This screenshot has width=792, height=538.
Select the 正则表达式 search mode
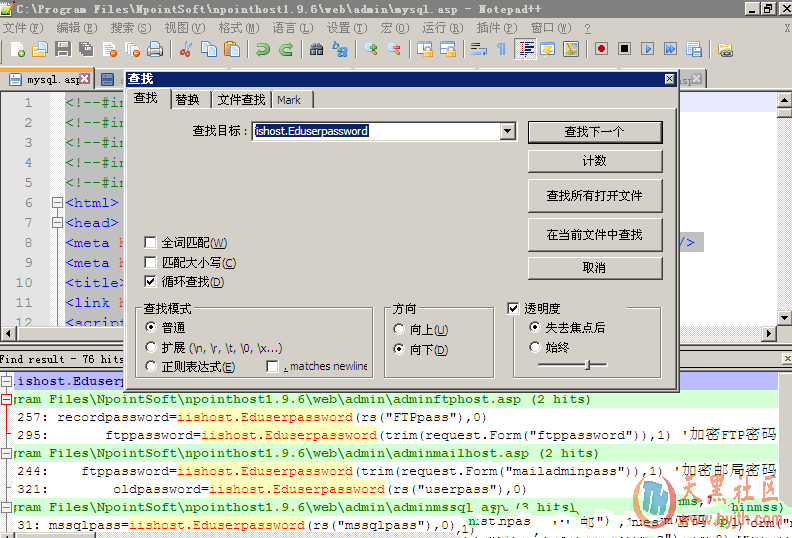[x=152, y=367]
